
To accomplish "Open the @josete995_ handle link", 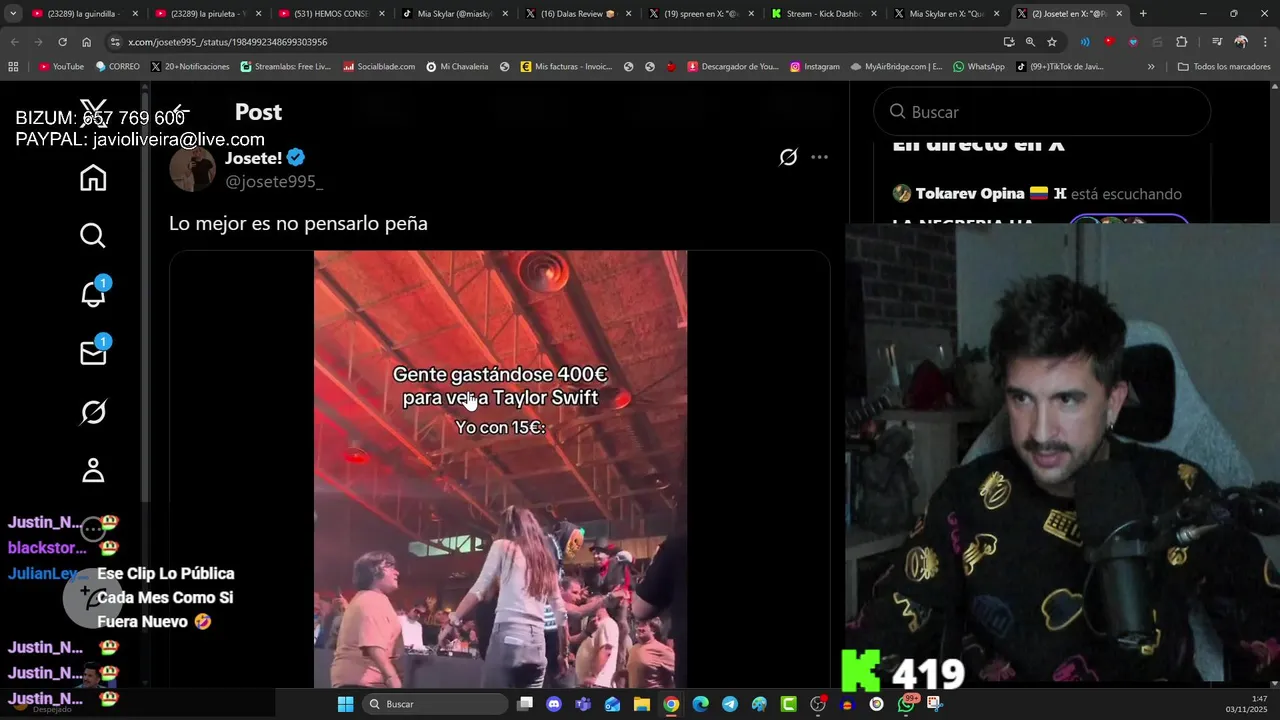I will (x=274, y=181).
